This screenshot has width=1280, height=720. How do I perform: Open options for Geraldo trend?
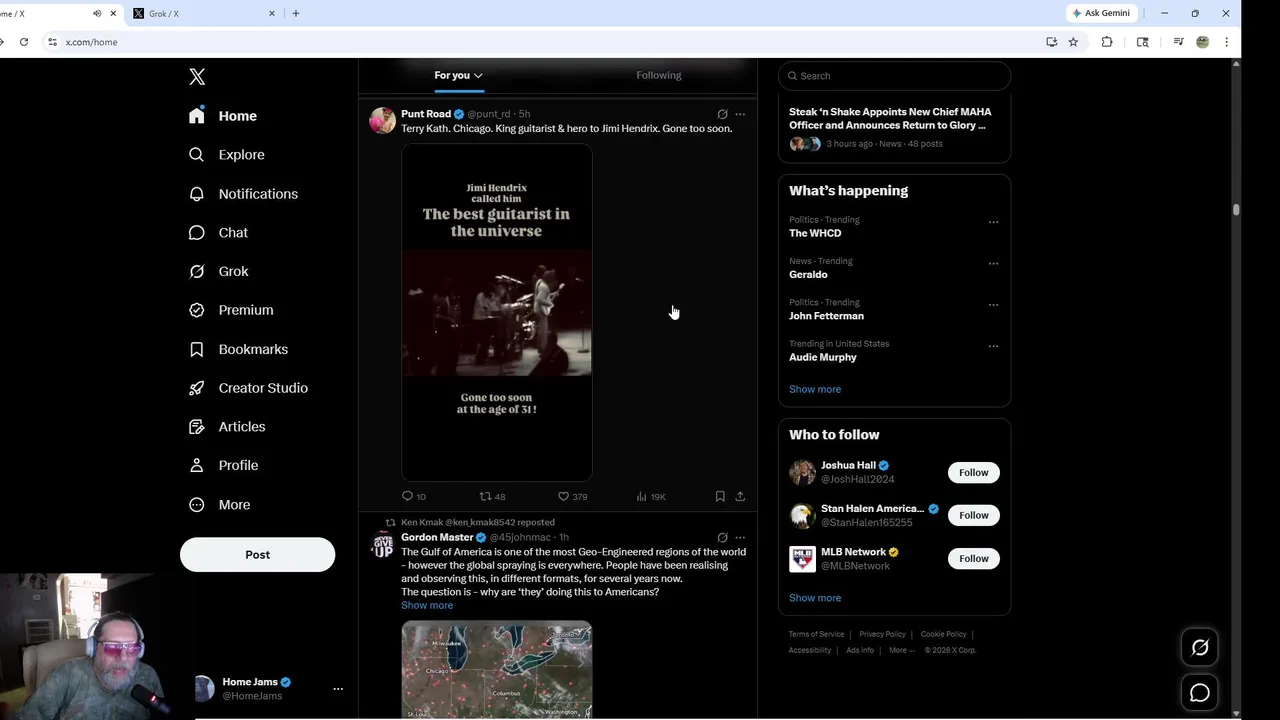(x=993, y=263)
